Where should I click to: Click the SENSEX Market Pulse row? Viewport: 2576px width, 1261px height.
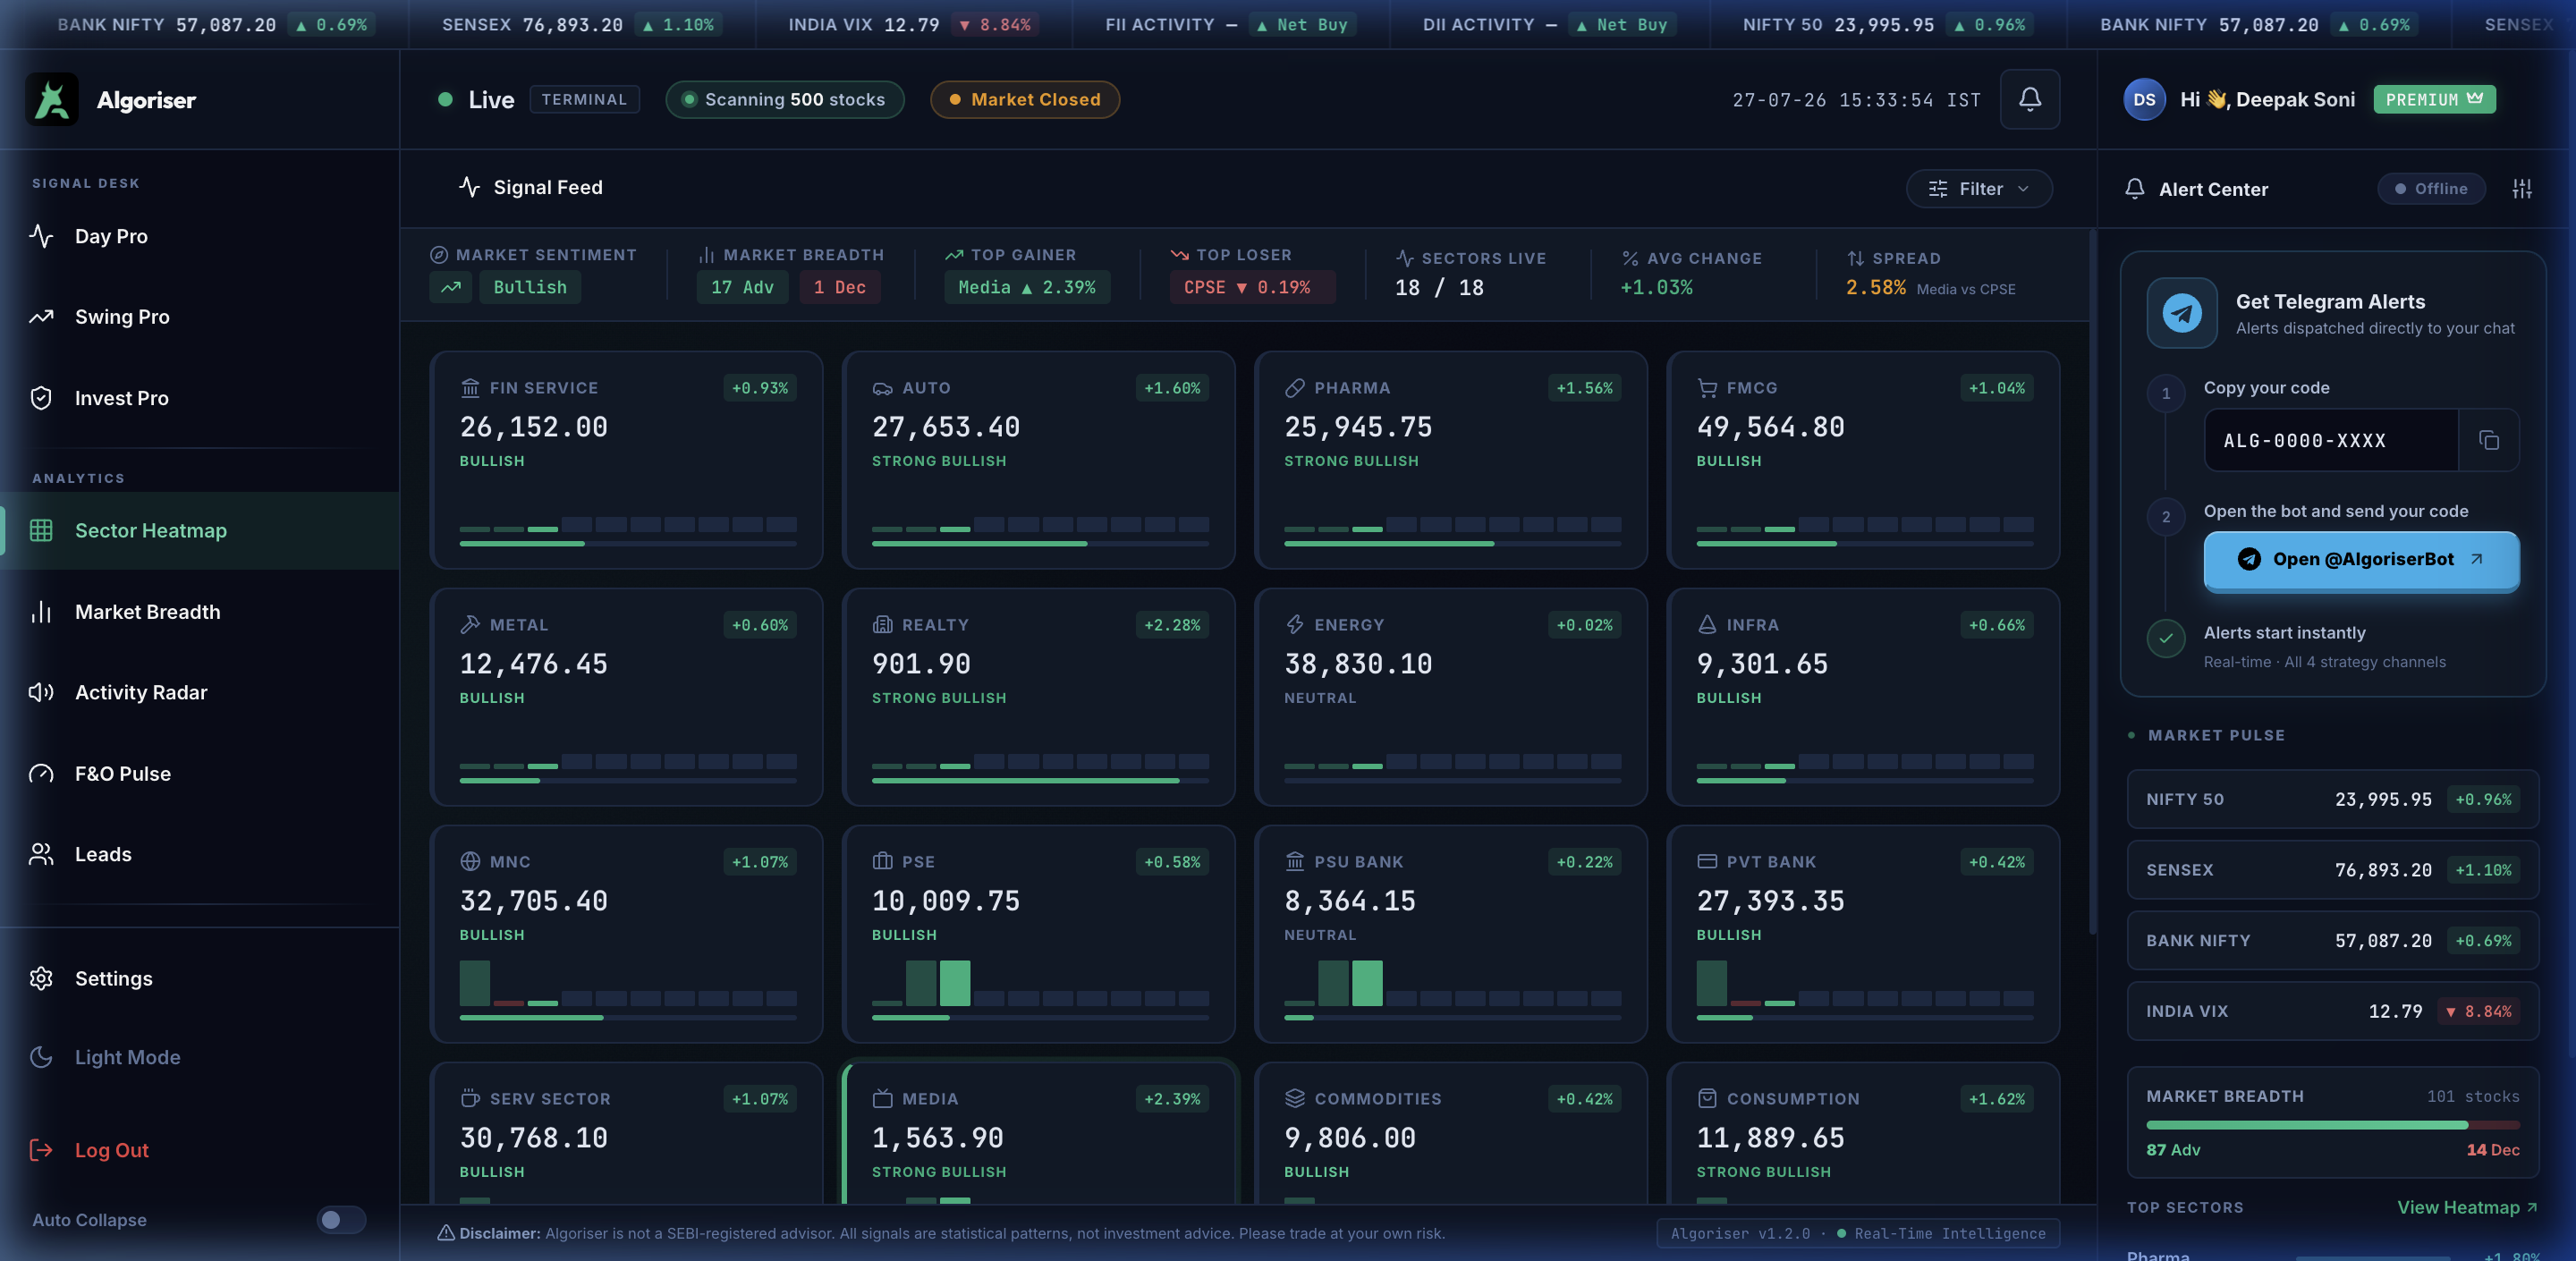2332,870
